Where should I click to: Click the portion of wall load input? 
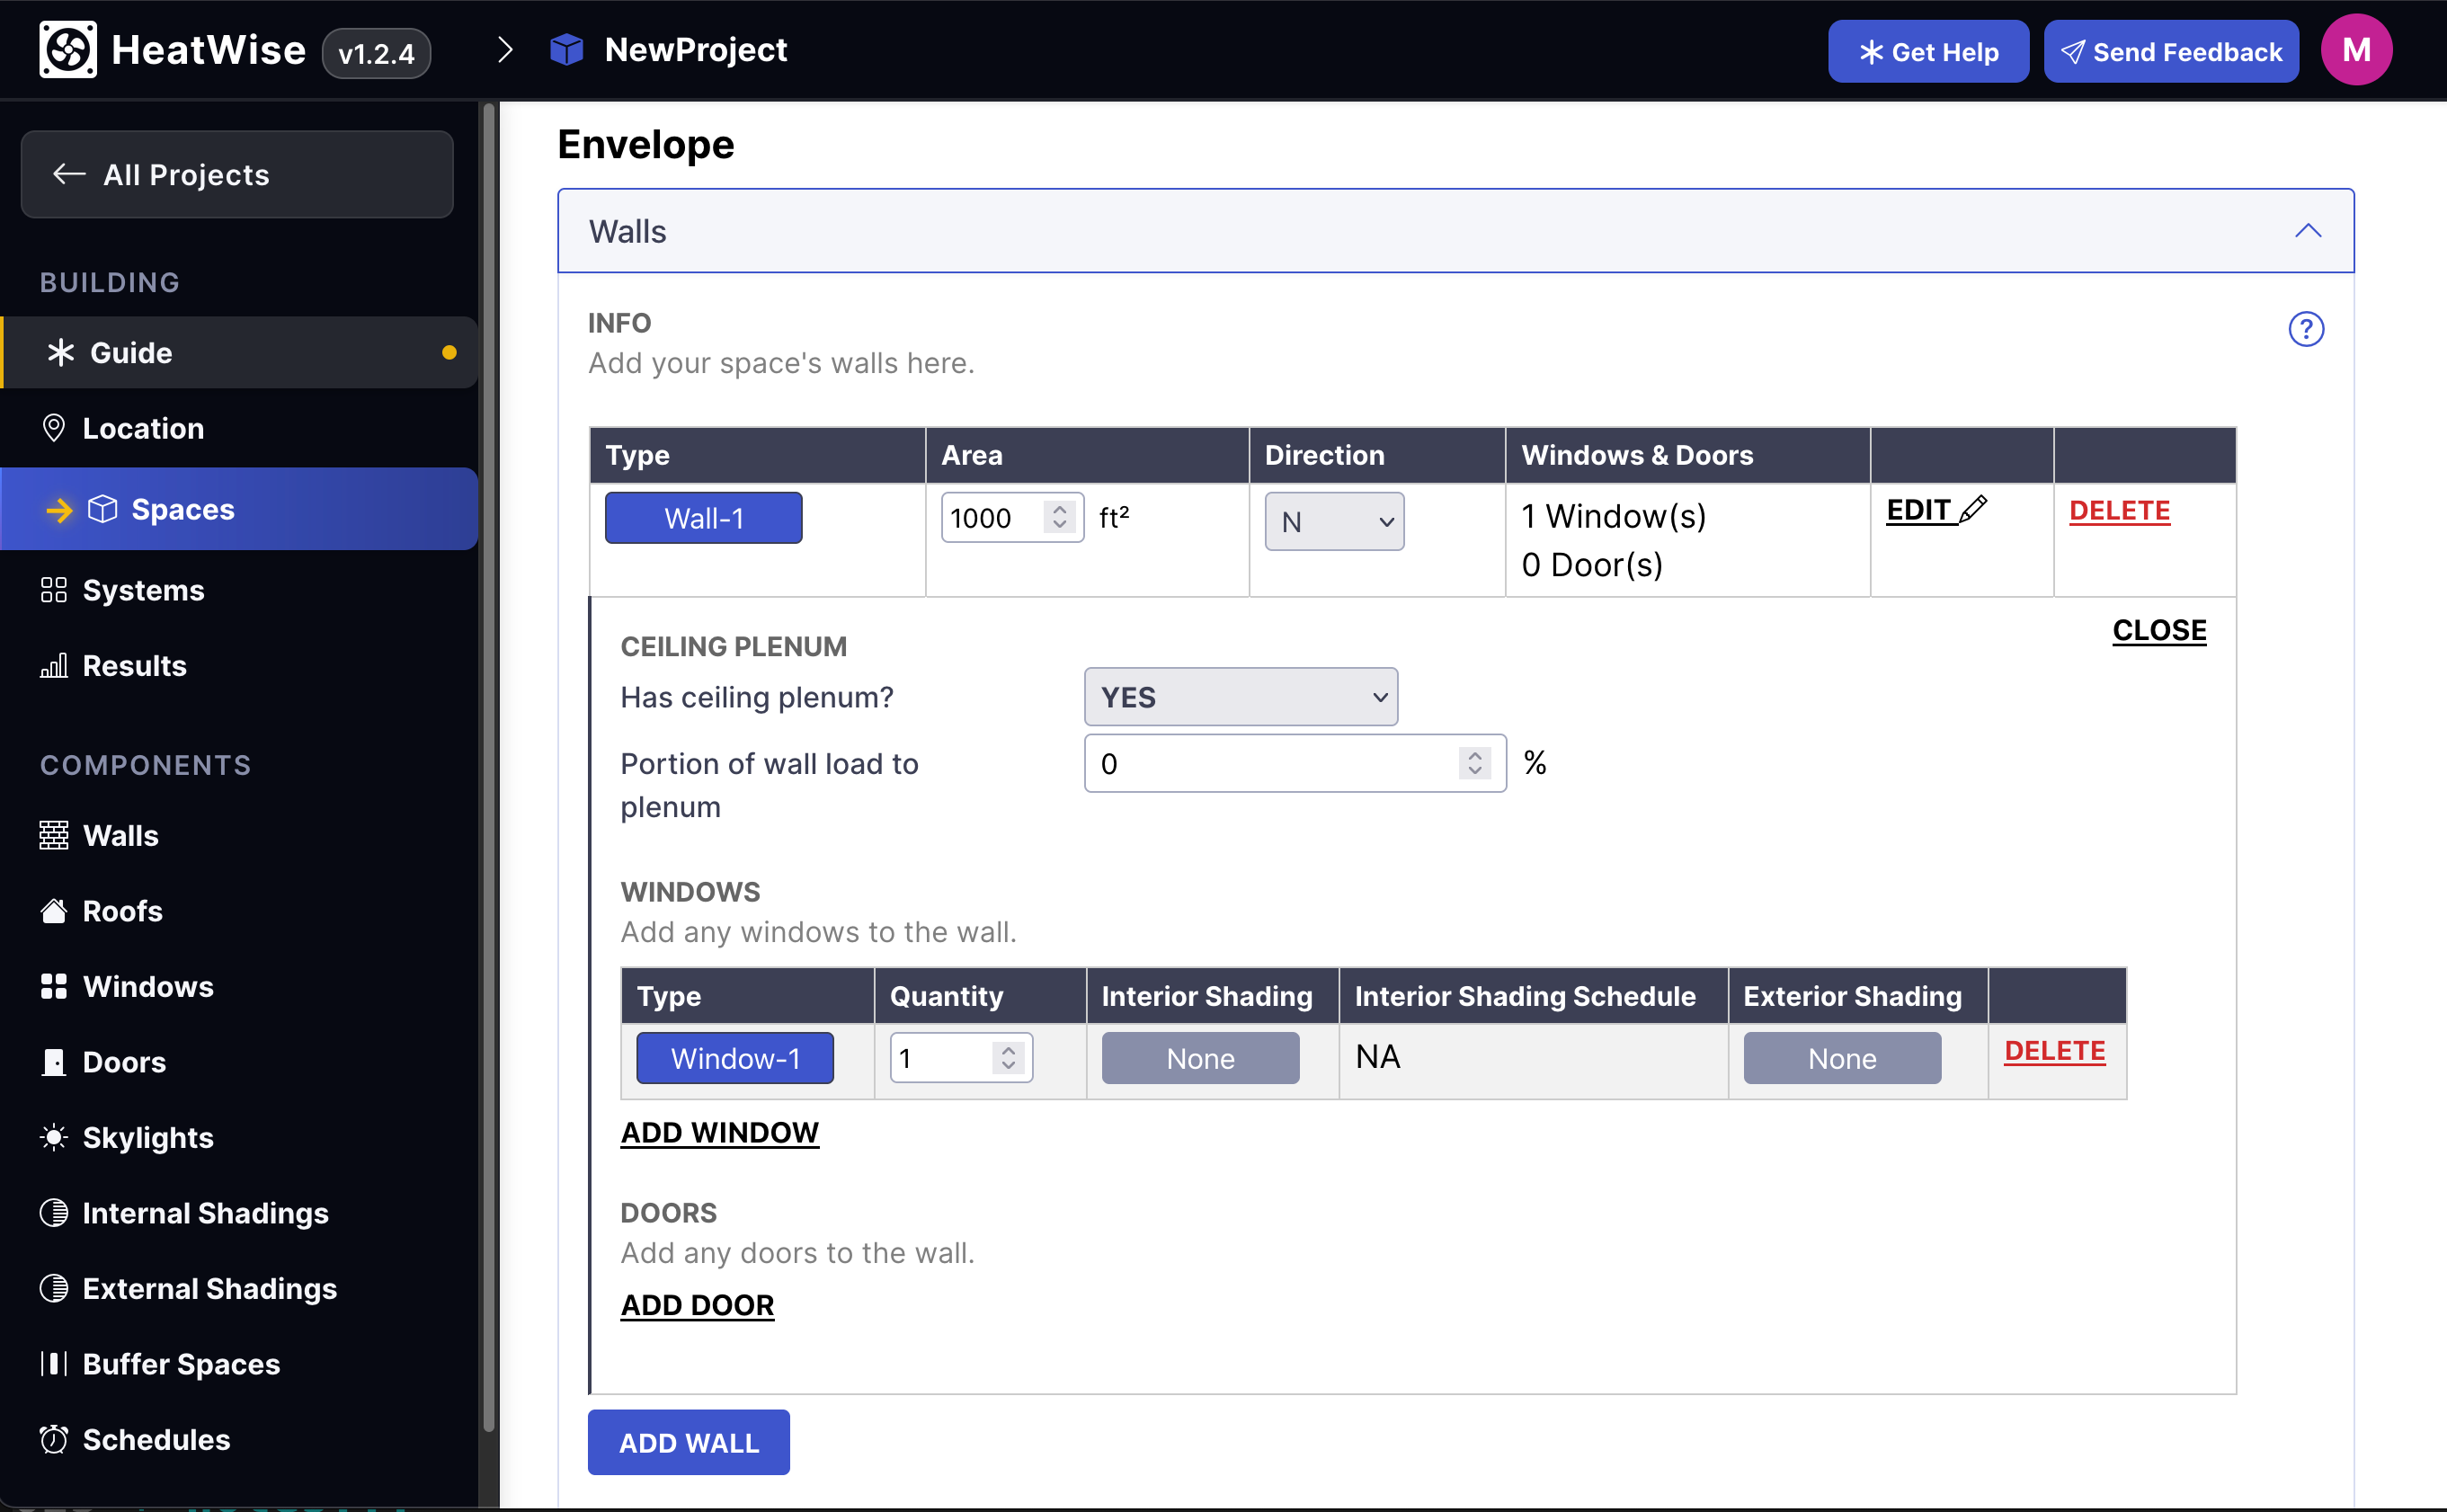[1295, 763]
